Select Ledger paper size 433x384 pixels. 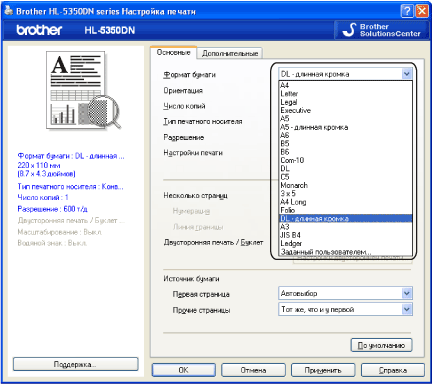click(x=345, y=244)
